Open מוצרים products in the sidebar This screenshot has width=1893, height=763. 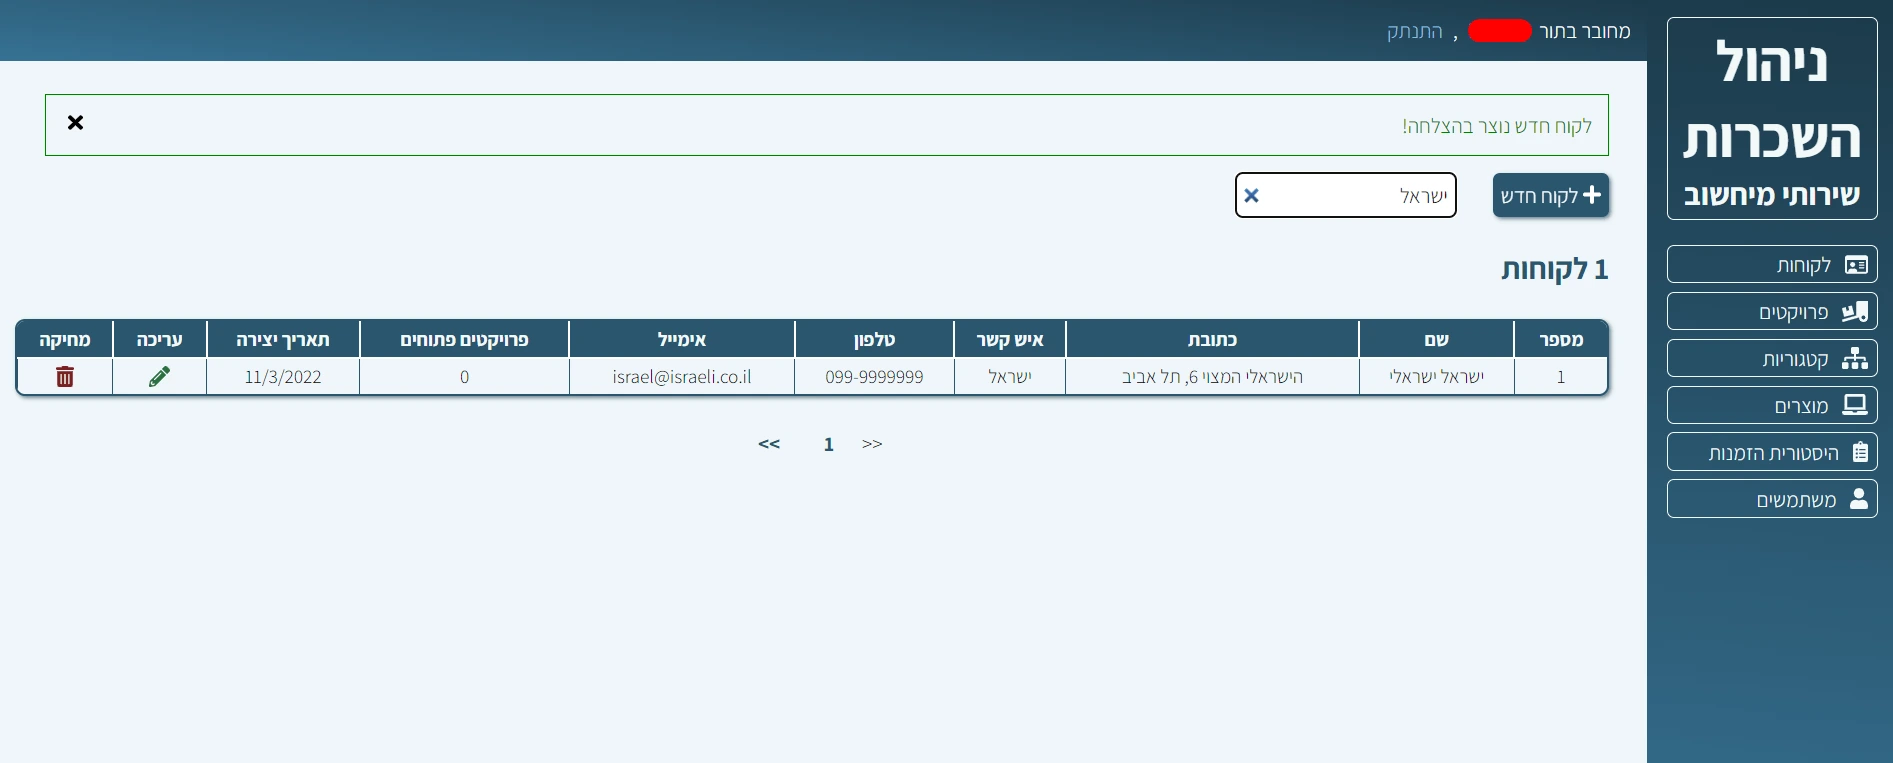pos(1771,406)
